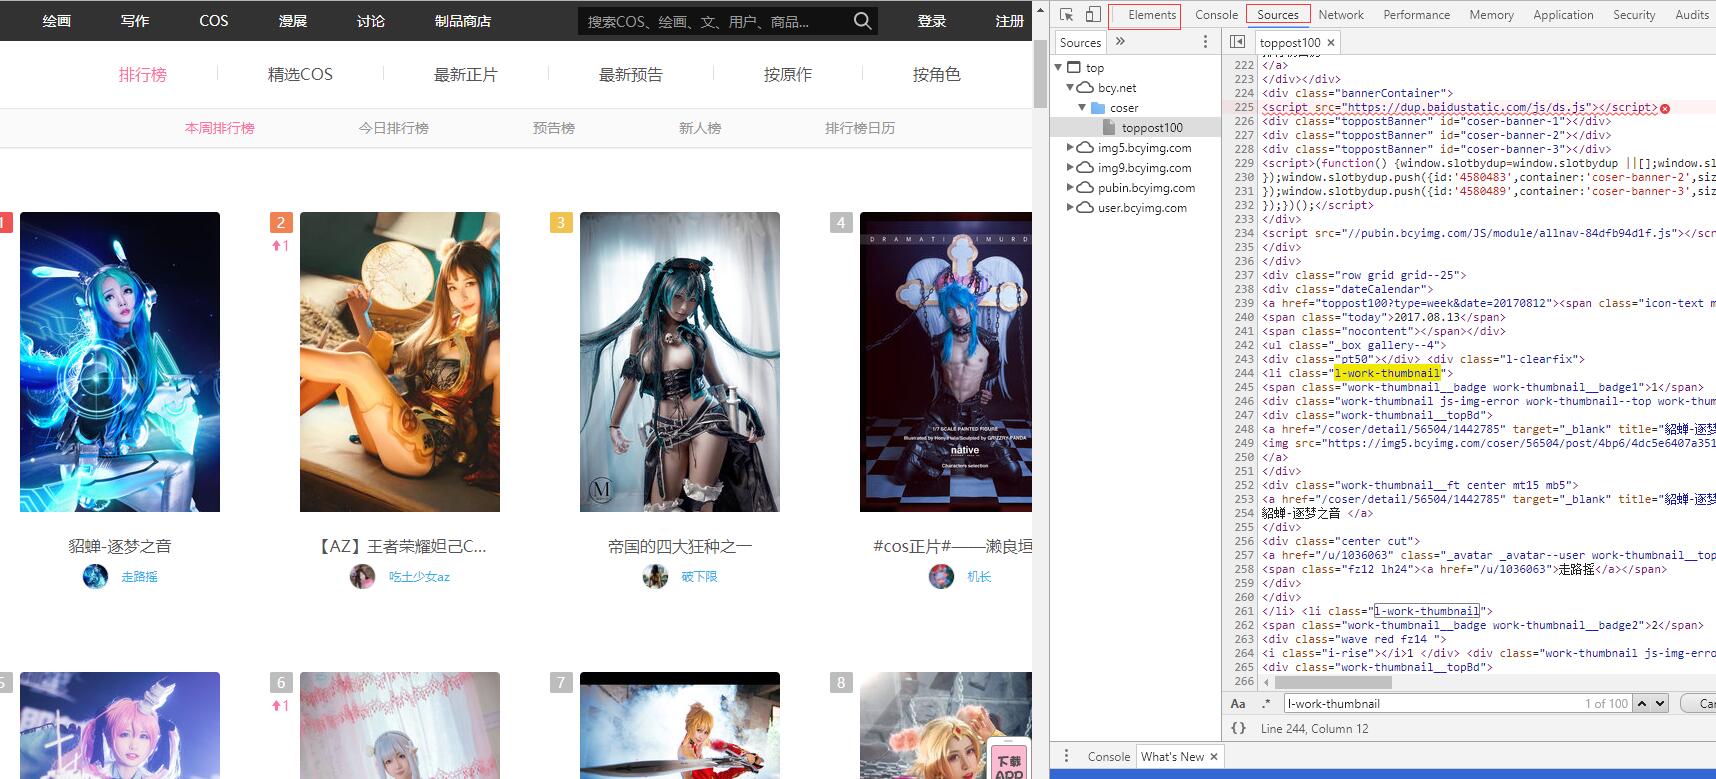This screenshot has height=779, width=1716.
Task: Expand the pubin.bcyimg.com domain
Action: (1070, 187)
